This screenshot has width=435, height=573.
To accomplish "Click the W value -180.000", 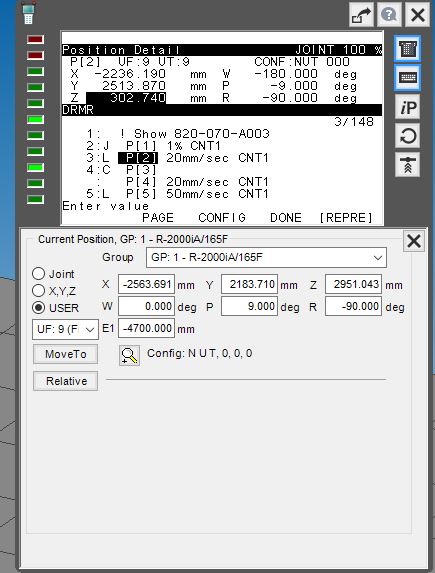I will tap(286, 74).
